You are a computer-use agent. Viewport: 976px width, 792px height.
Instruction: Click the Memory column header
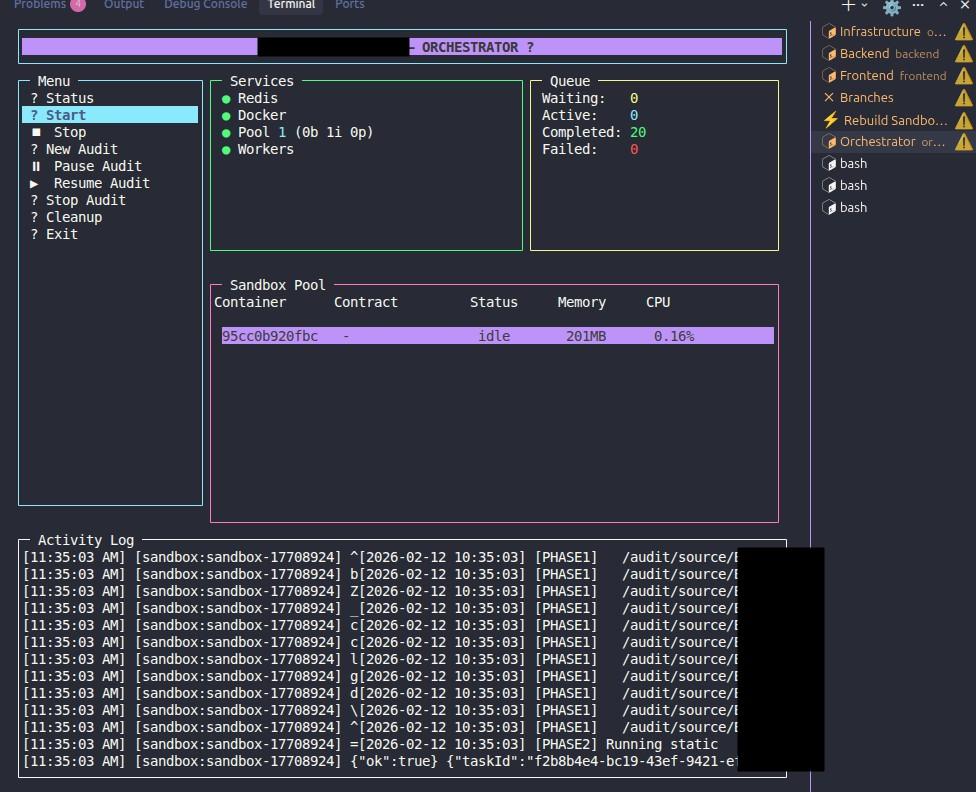[581, 302]
